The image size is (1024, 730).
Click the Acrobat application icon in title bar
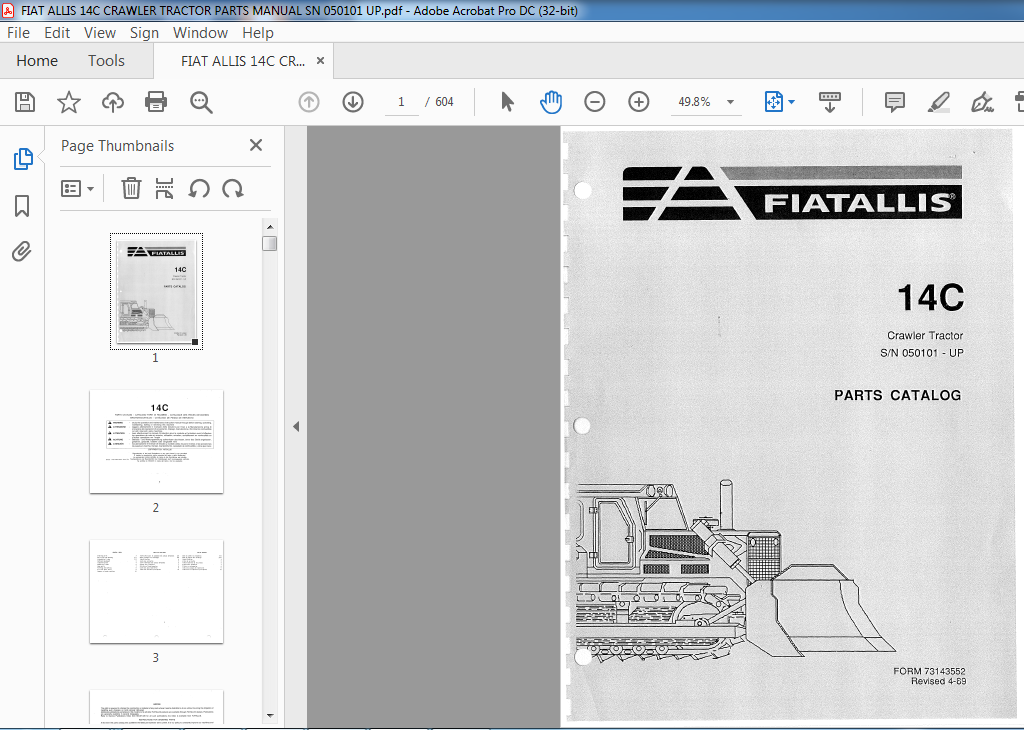point(8,10)
